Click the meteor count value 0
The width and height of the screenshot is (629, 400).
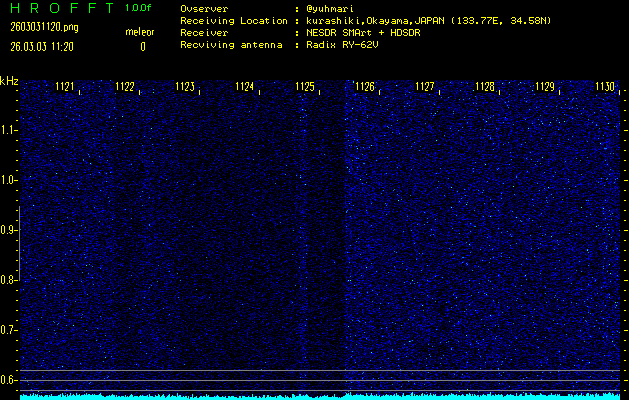point(143,47)
